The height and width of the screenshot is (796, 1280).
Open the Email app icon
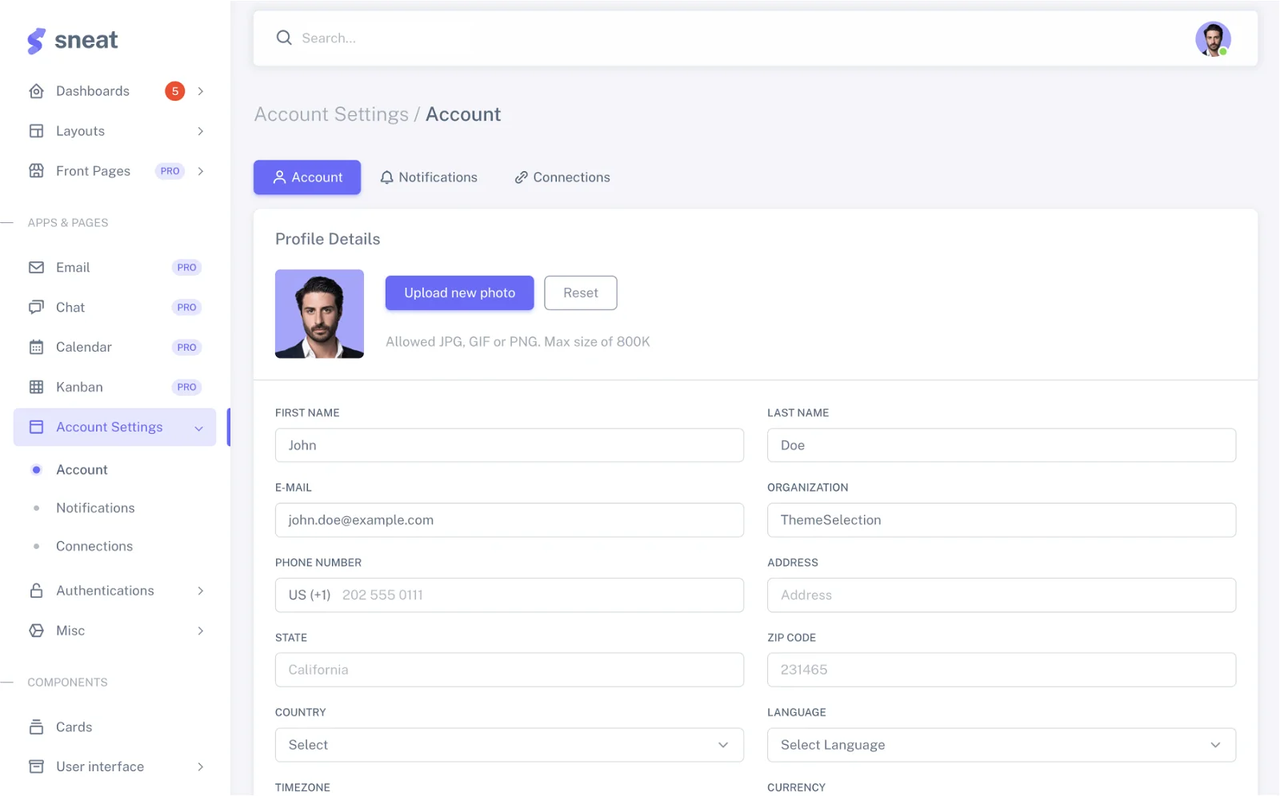point(36,267)
